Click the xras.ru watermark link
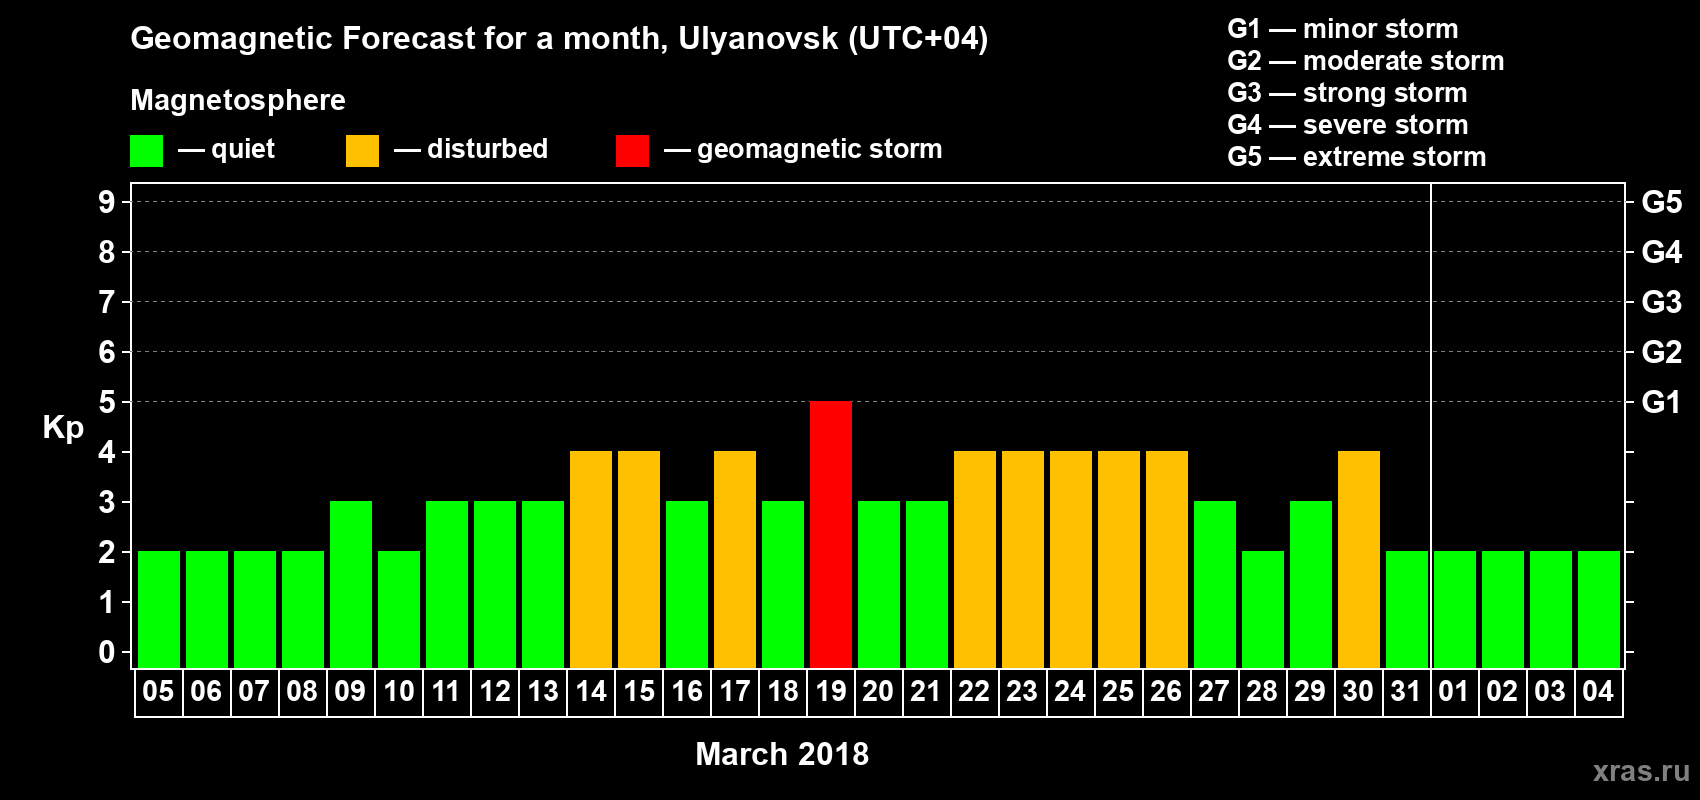1700x800 pixels. pyautogui.click(x=1641, y=771)
